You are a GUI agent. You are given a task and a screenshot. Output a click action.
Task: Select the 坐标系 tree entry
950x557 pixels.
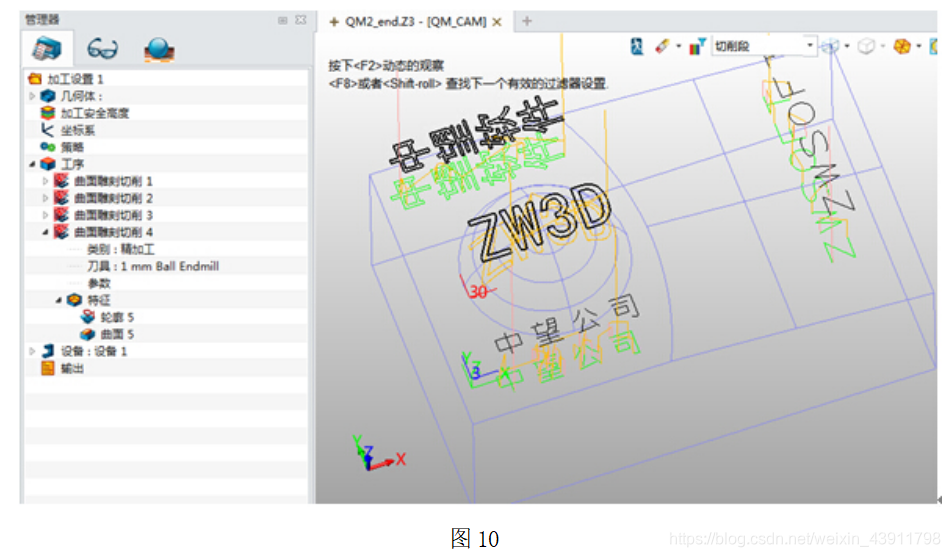[78, 130]
